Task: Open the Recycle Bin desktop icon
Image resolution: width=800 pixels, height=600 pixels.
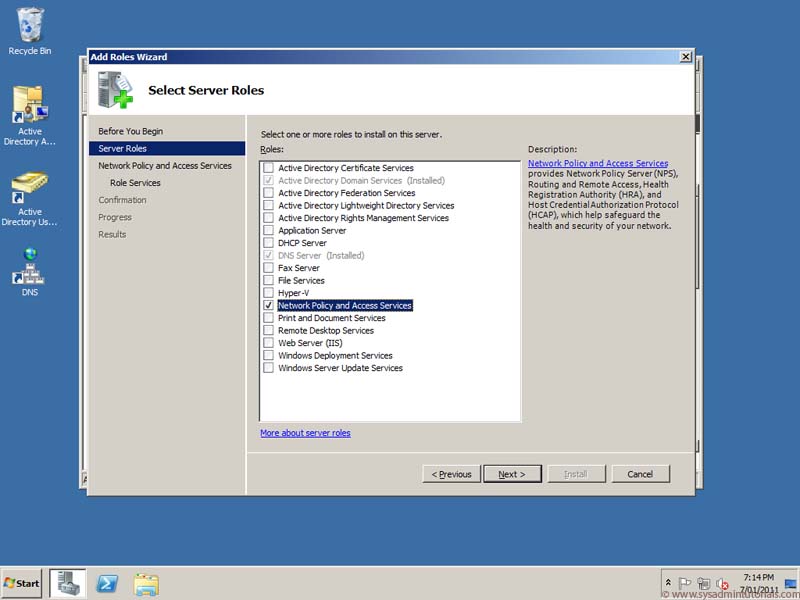Action: [30, 31]
